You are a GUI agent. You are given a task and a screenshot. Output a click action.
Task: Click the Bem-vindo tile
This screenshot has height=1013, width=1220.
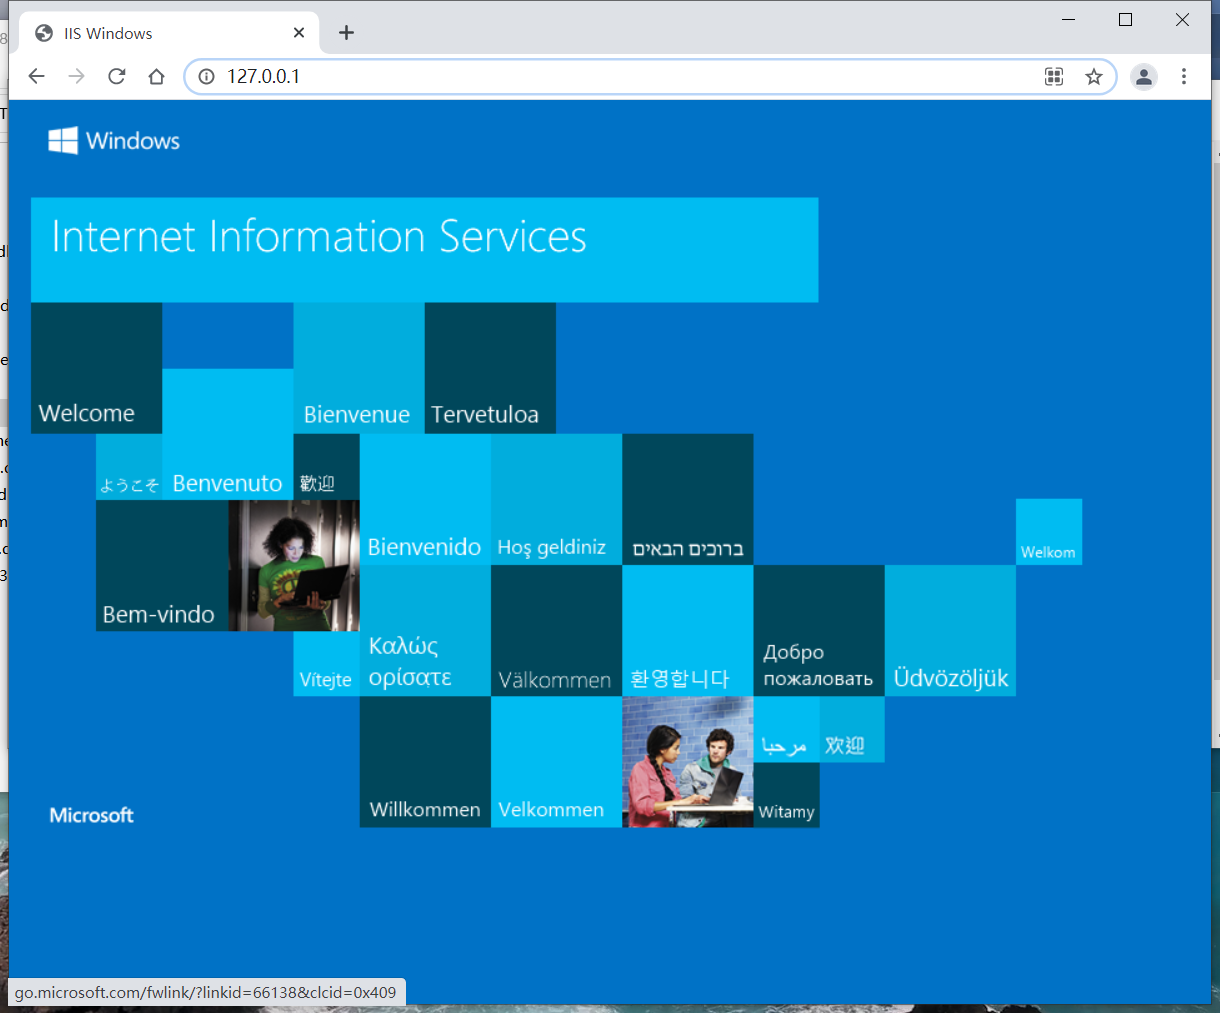tap(162, 566)
